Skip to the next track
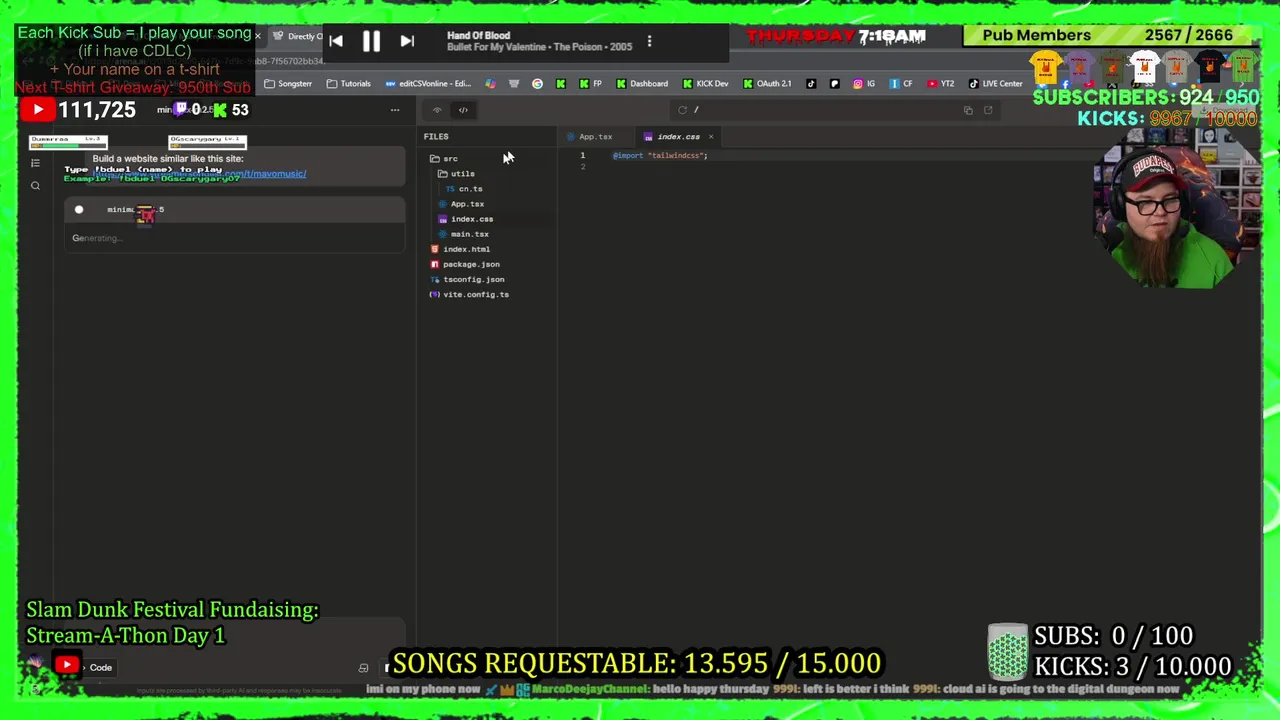The height and width of the screenshot is (720, 1280). point(407,41)
